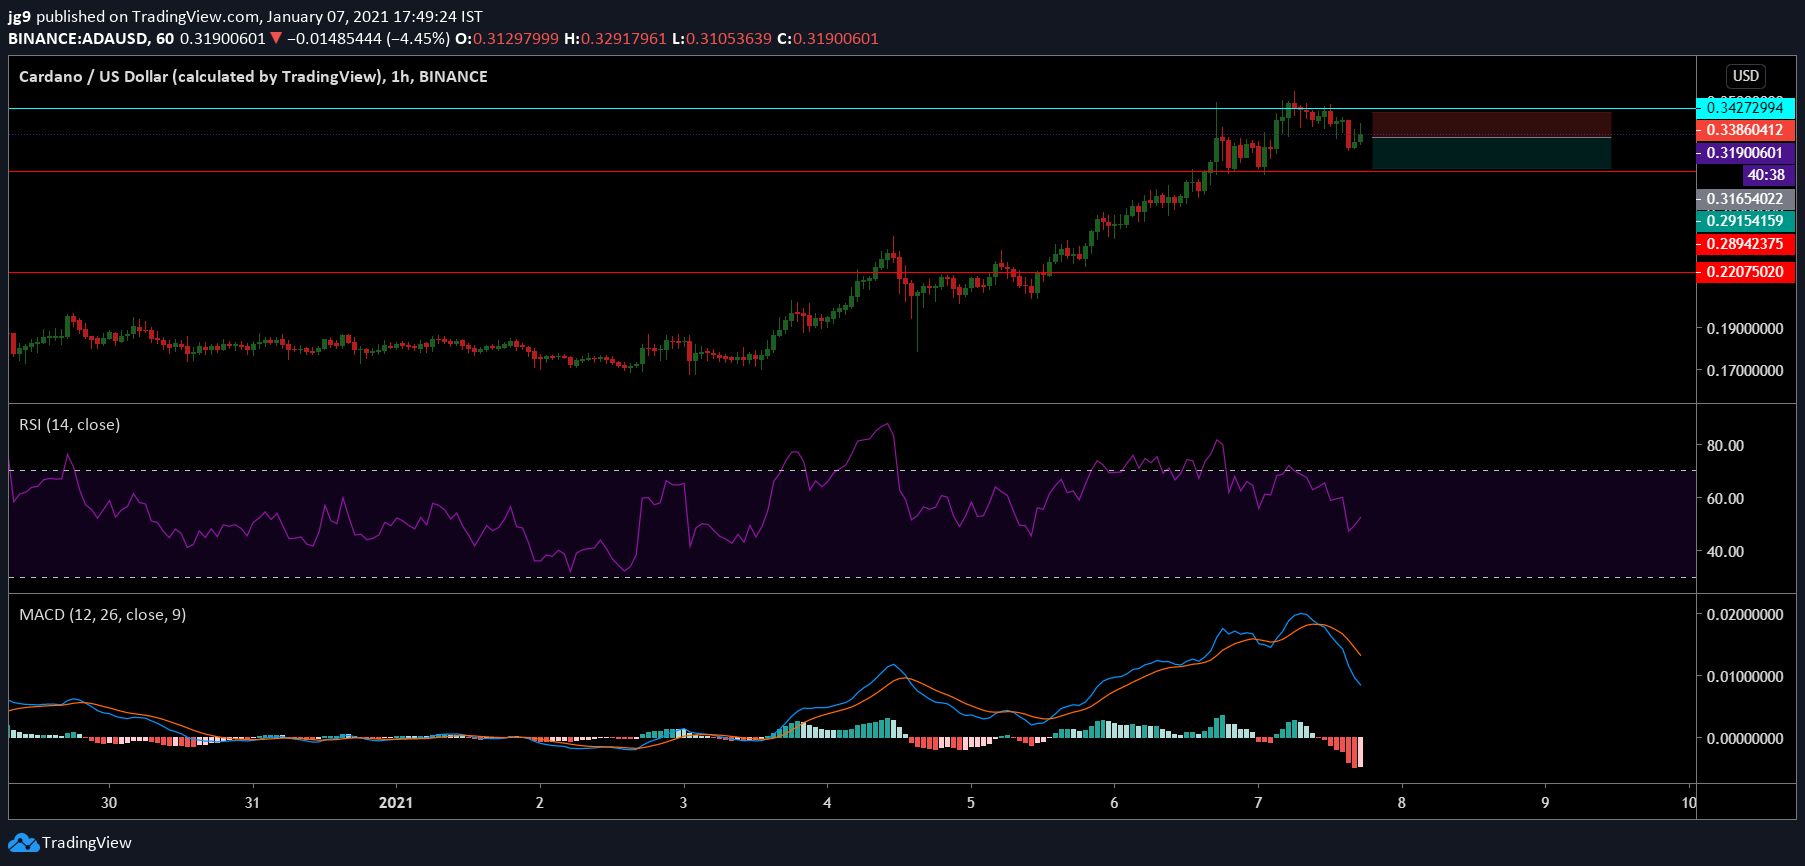This screenshot has width=1805, height=866.
Task: Click the MACD 0.00000000 axis value
Action: pyautogui.click(x=1745, y=739)
